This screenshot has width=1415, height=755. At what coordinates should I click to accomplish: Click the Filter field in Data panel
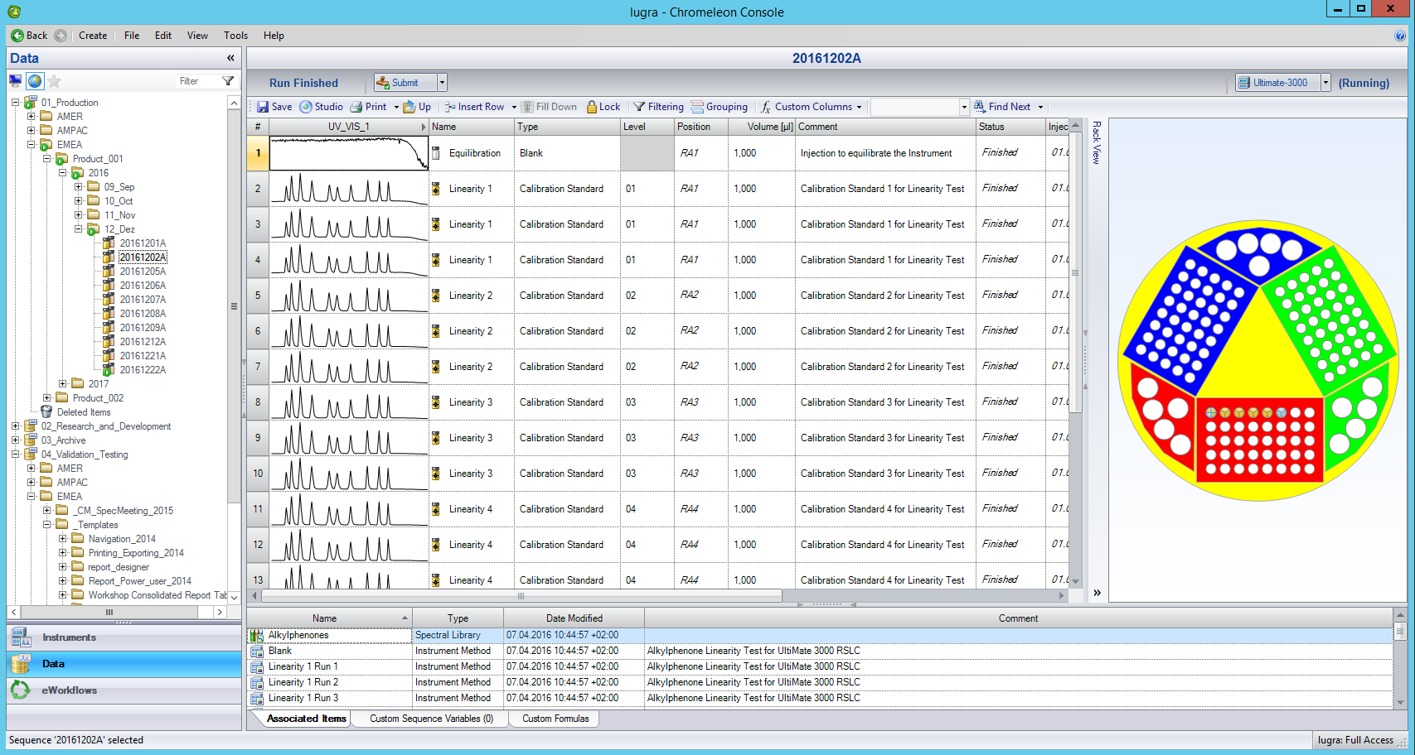click(198, 81)
